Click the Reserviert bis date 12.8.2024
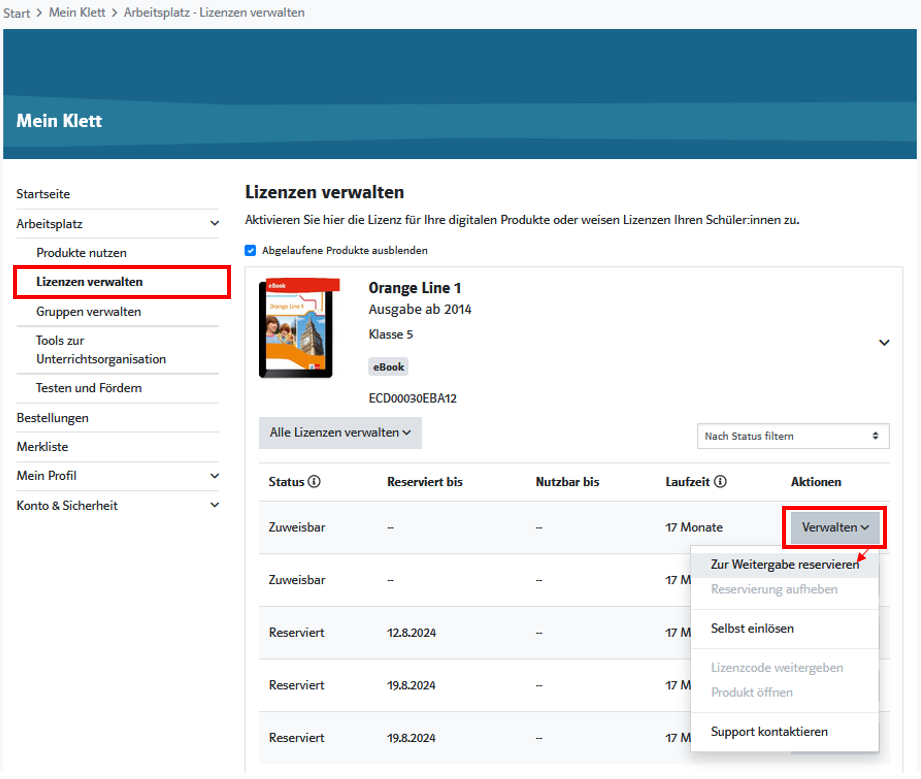This screenshot has height=779, width=921. [x=411, y=633]
